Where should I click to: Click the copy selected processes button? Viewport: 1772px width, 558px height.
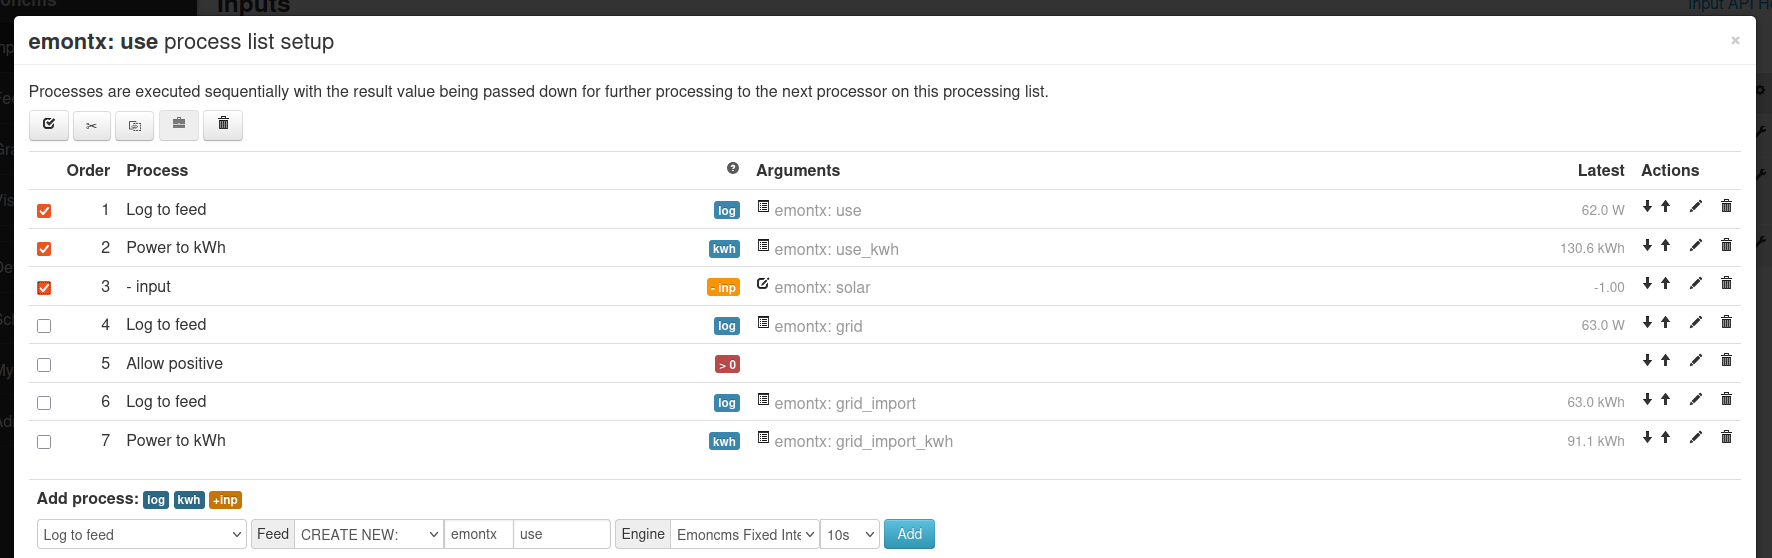click(x=135, y=125)
